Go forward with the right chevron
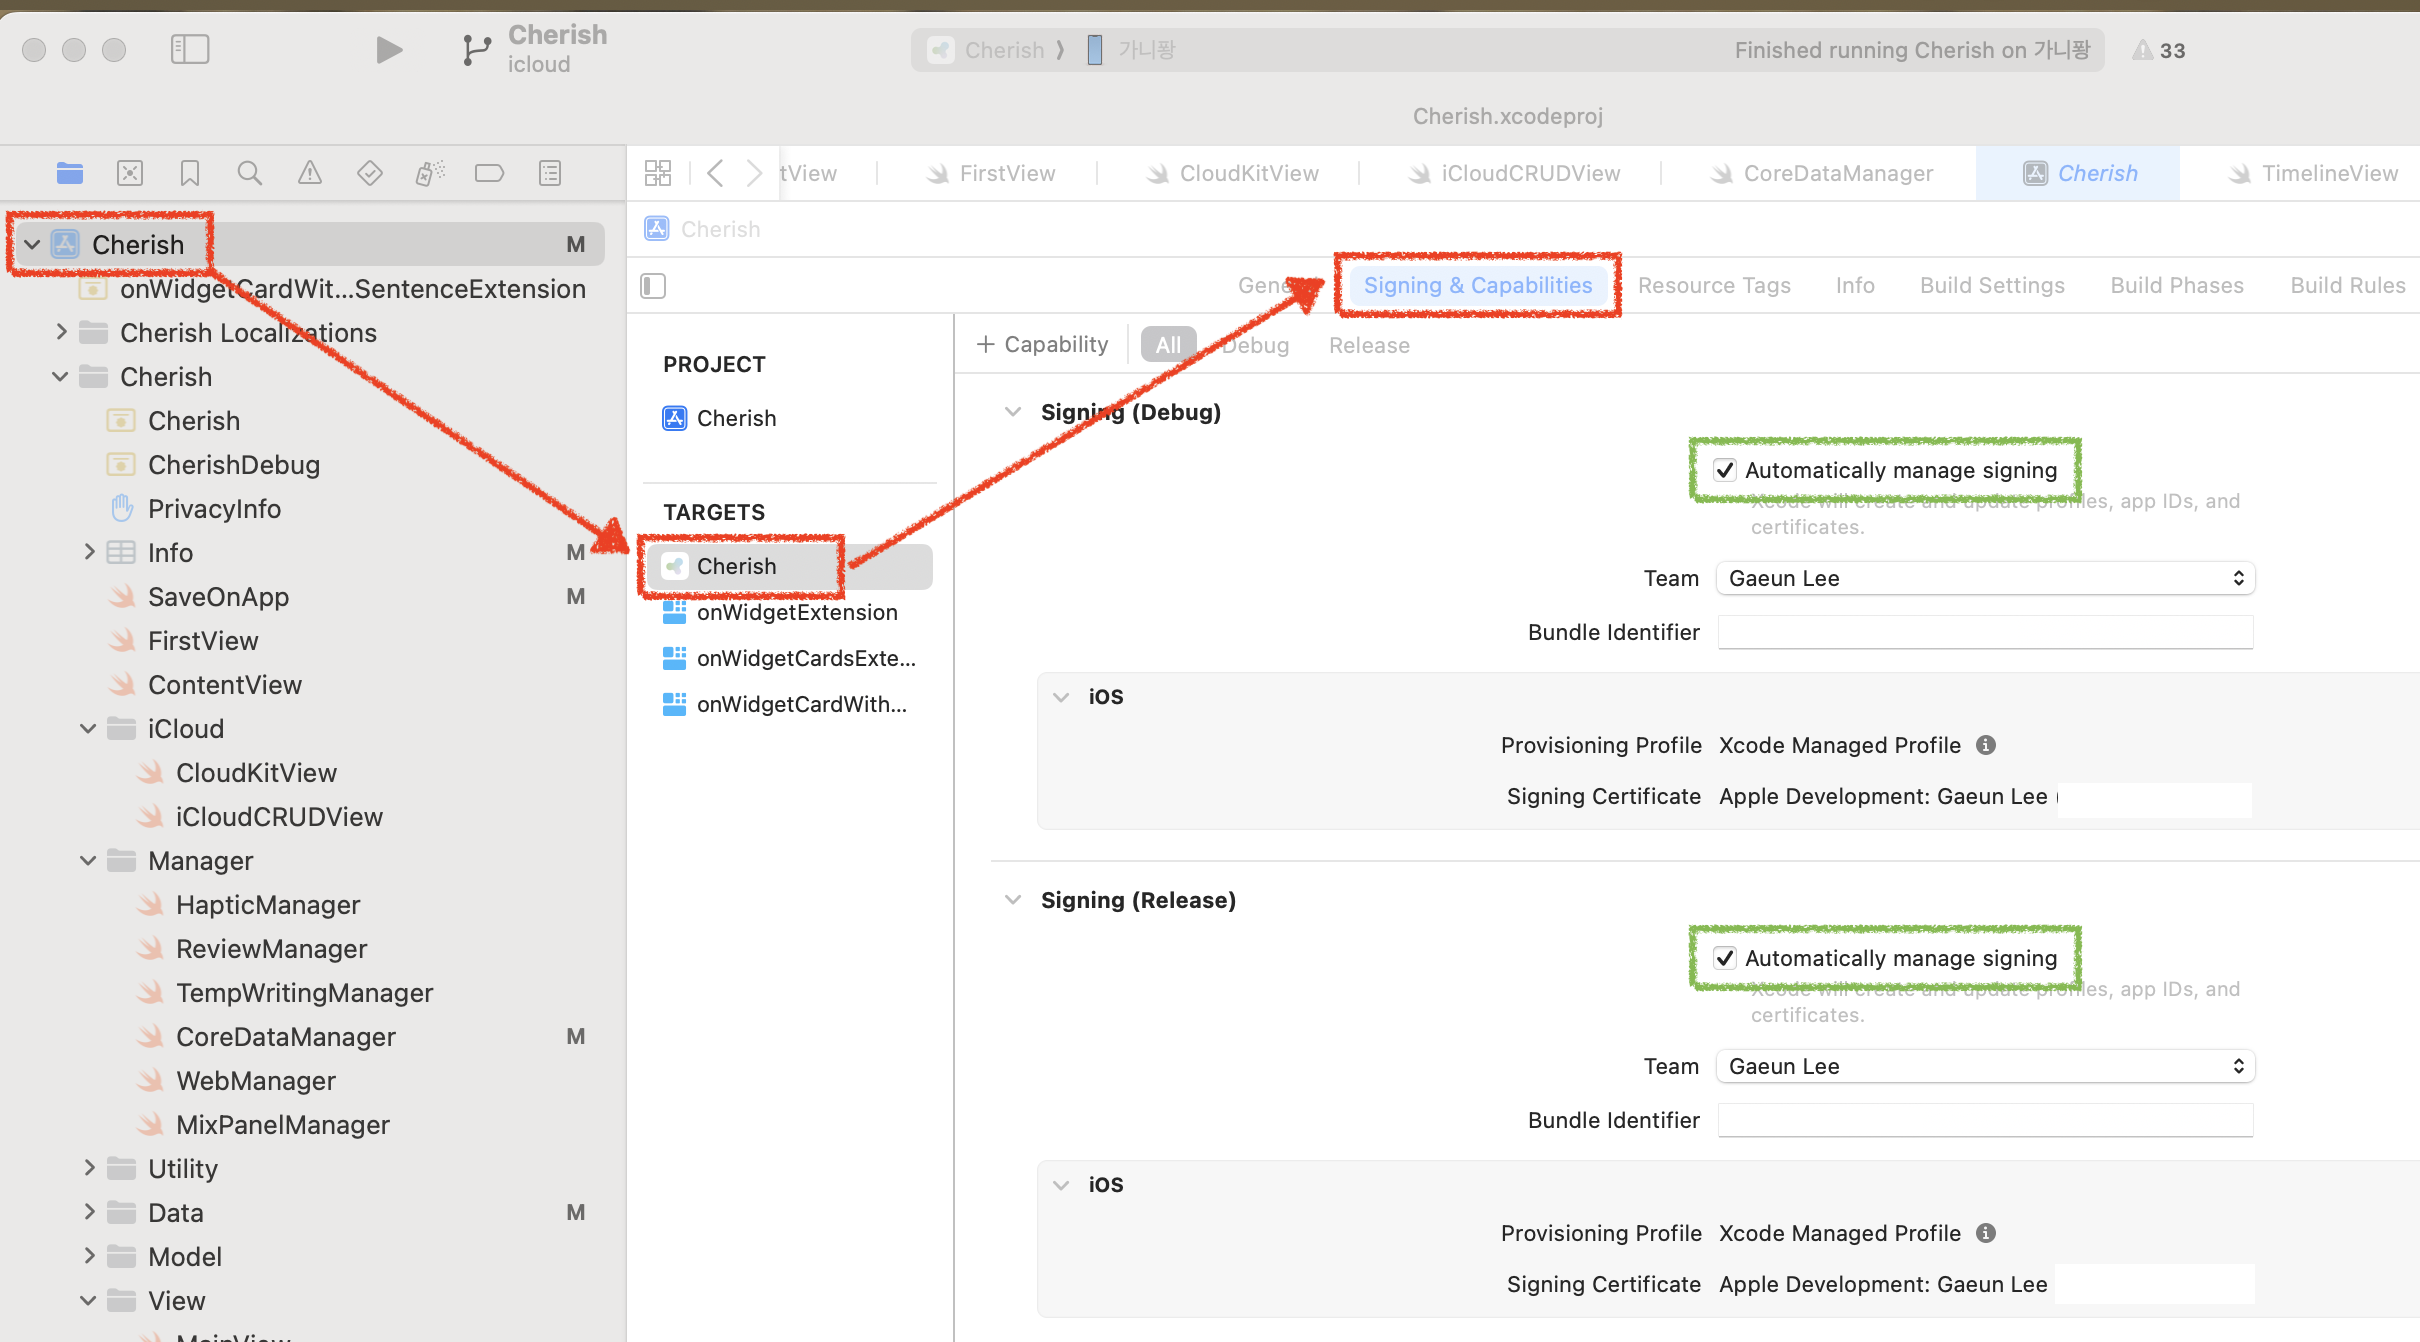Image resolution: width=2420 pixels, height=1342 pixels. click(755, 173)
